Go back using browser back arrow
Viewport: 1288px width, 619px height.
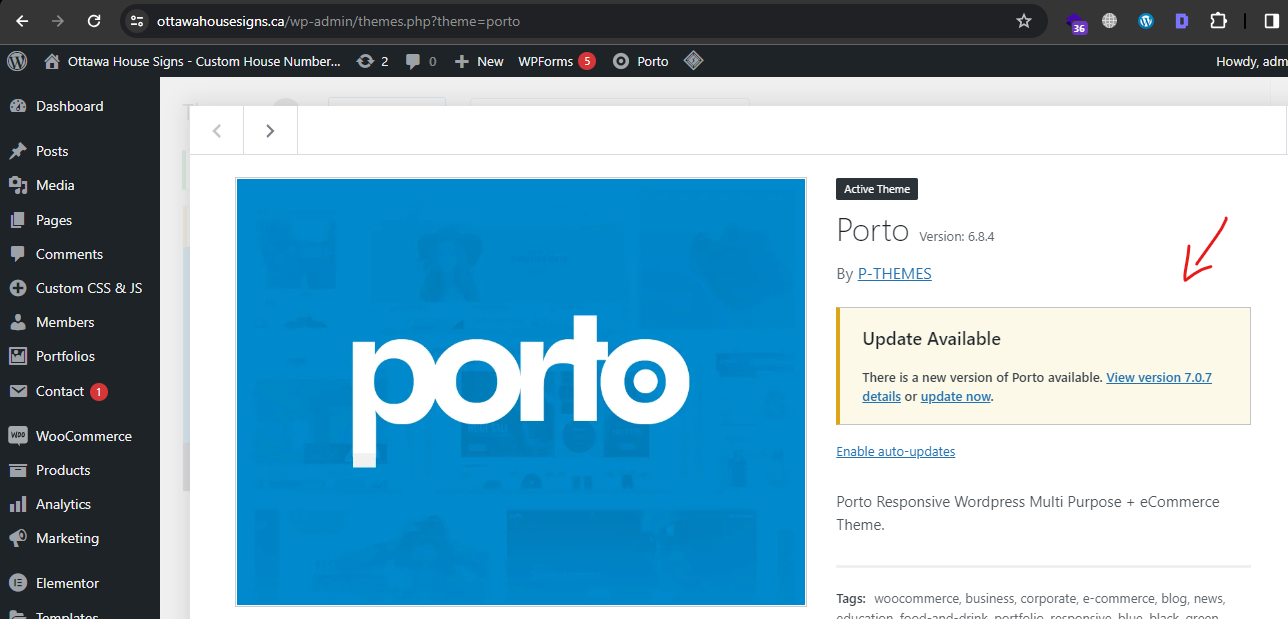tap(22, 21)
